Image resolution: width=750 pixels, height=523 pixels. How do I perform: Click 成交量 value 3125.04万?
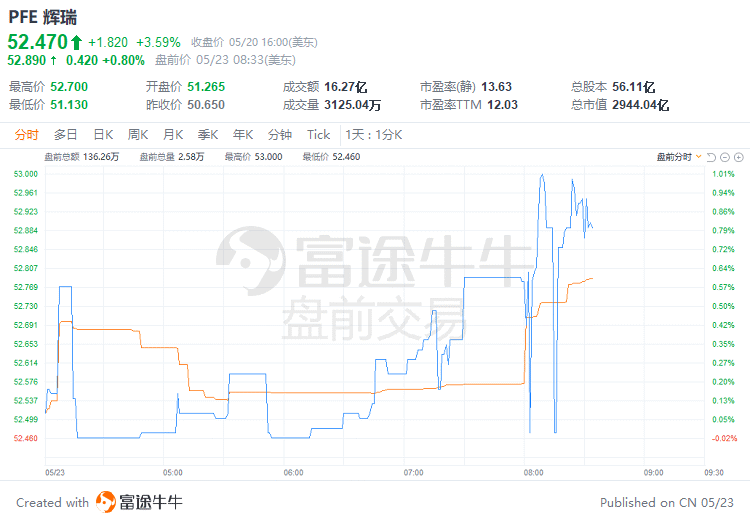(x=353, y=105)
